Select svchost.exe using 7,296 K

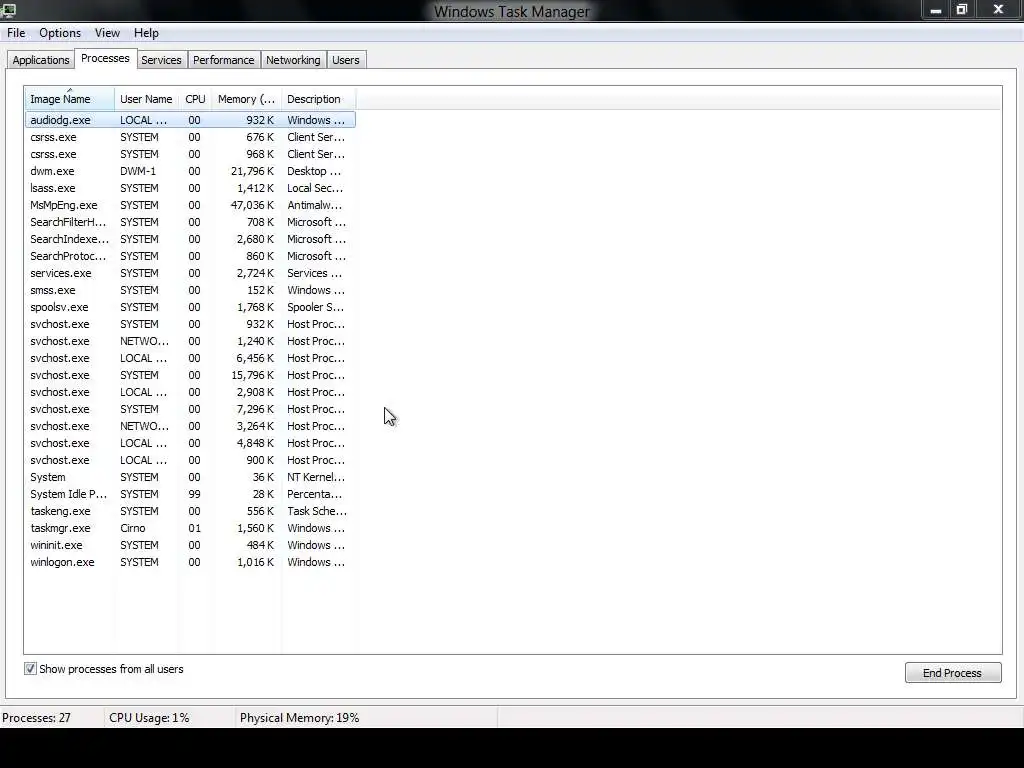[190, 409]
